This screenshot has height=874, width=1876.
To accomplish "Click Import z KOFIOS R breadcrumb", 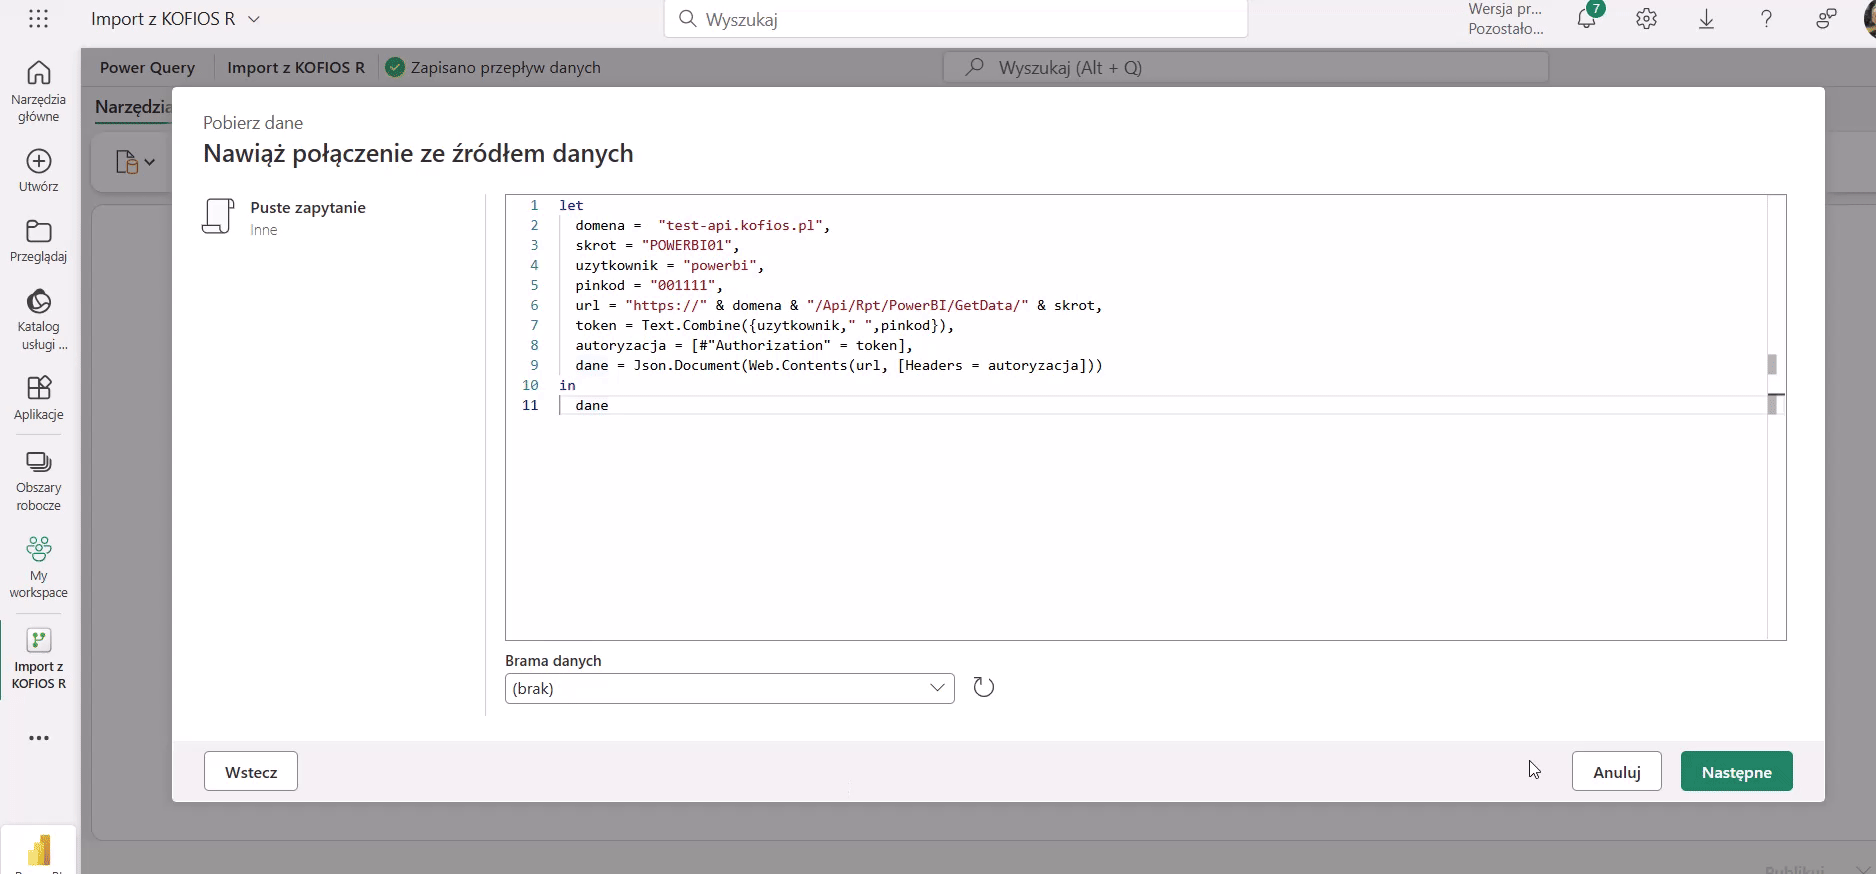I will (296, 67).
